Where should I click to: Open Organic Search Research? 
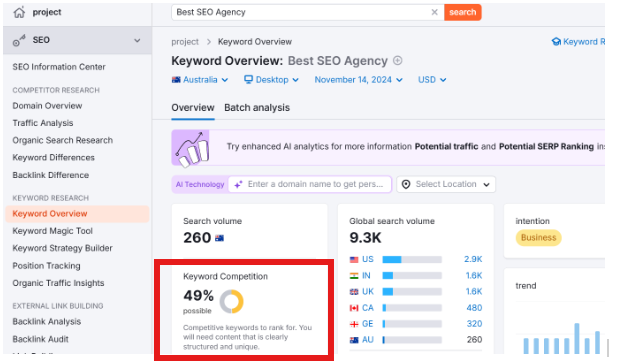(63, 140)
